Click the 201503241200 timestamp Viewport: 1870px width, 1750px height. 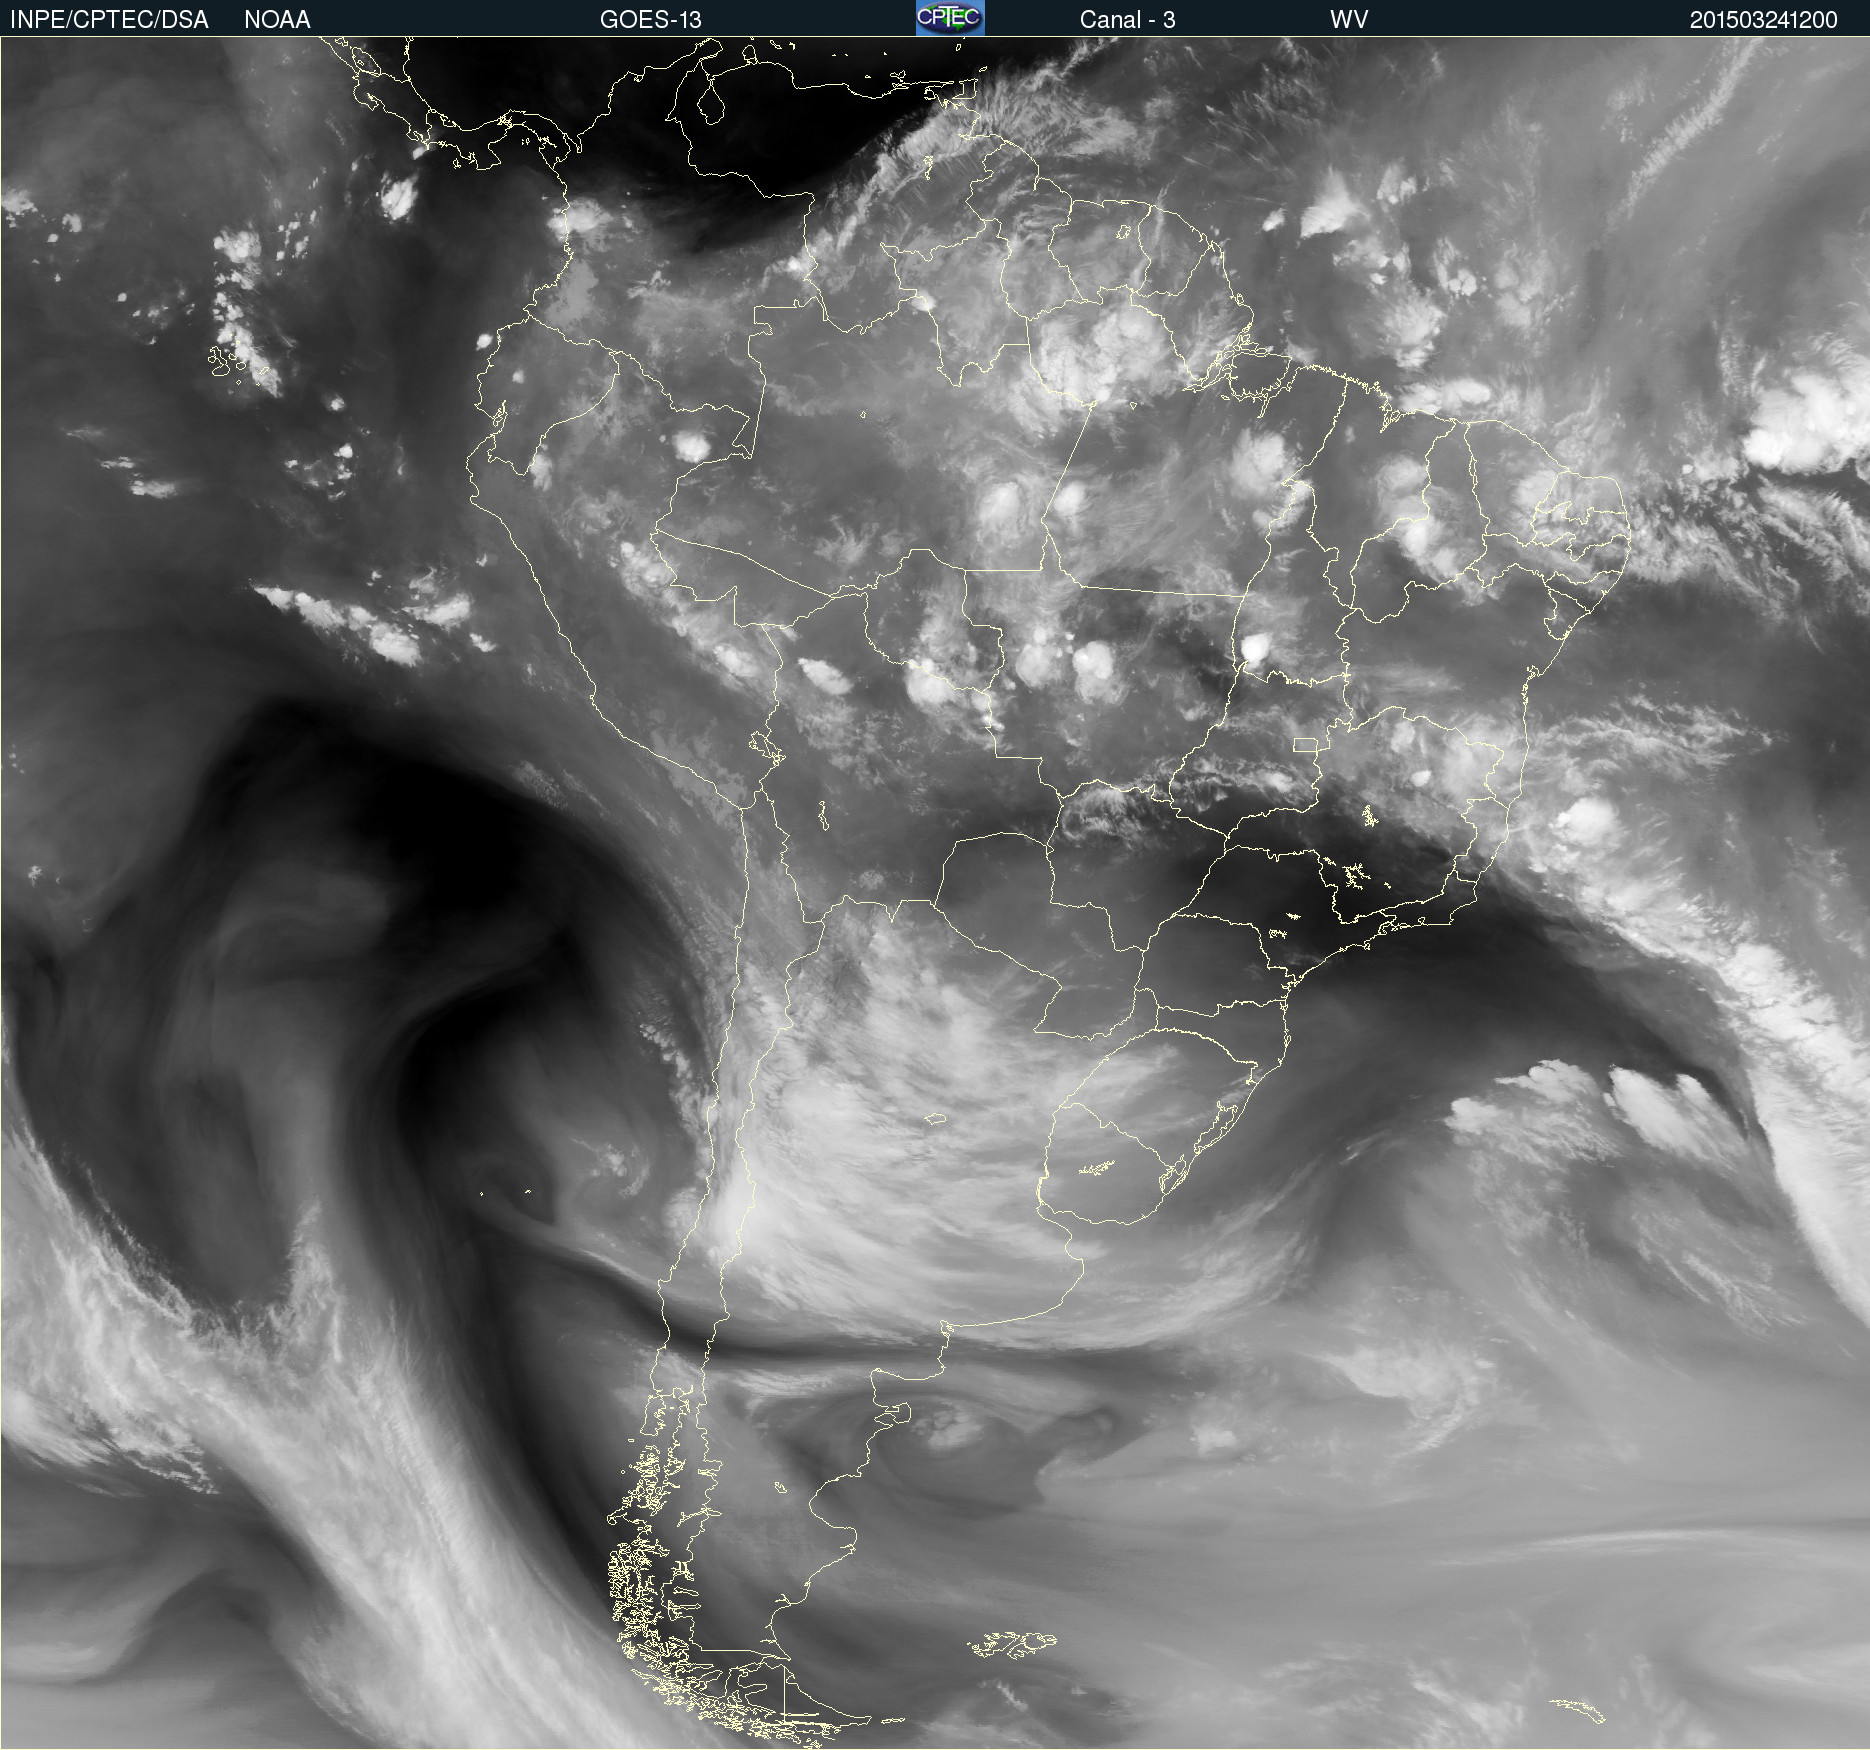(1764, 20)
